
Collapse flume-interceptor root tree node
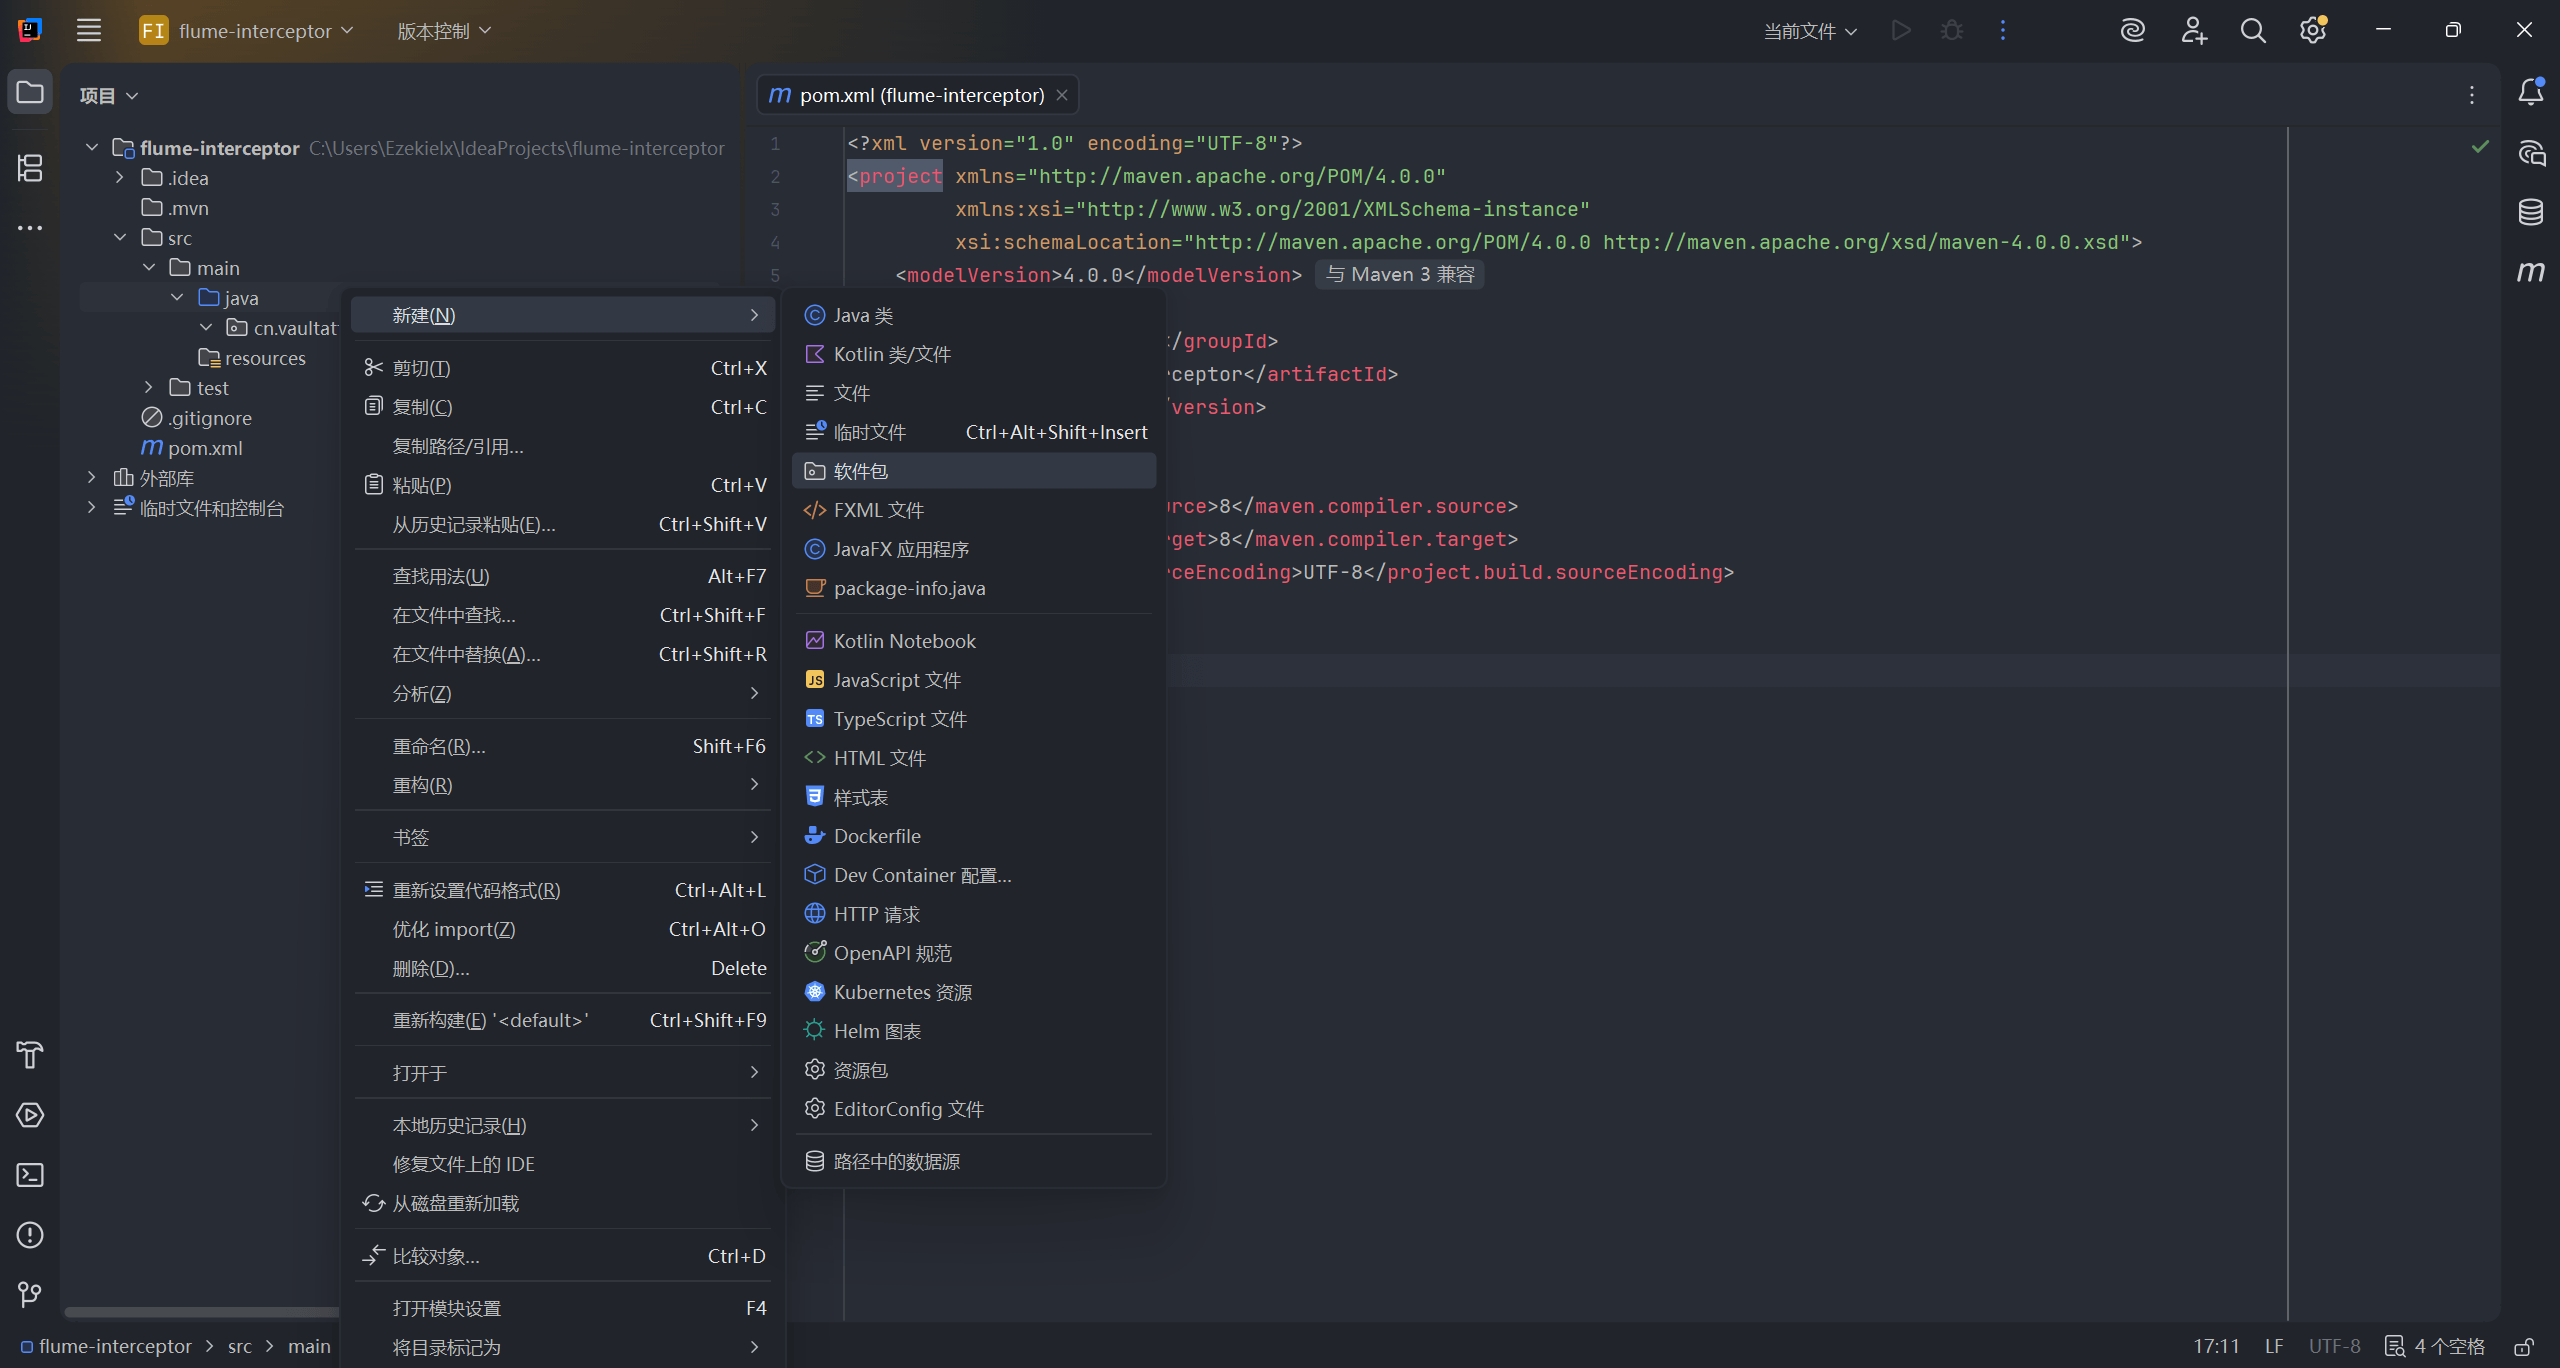(x=92, y=147)
